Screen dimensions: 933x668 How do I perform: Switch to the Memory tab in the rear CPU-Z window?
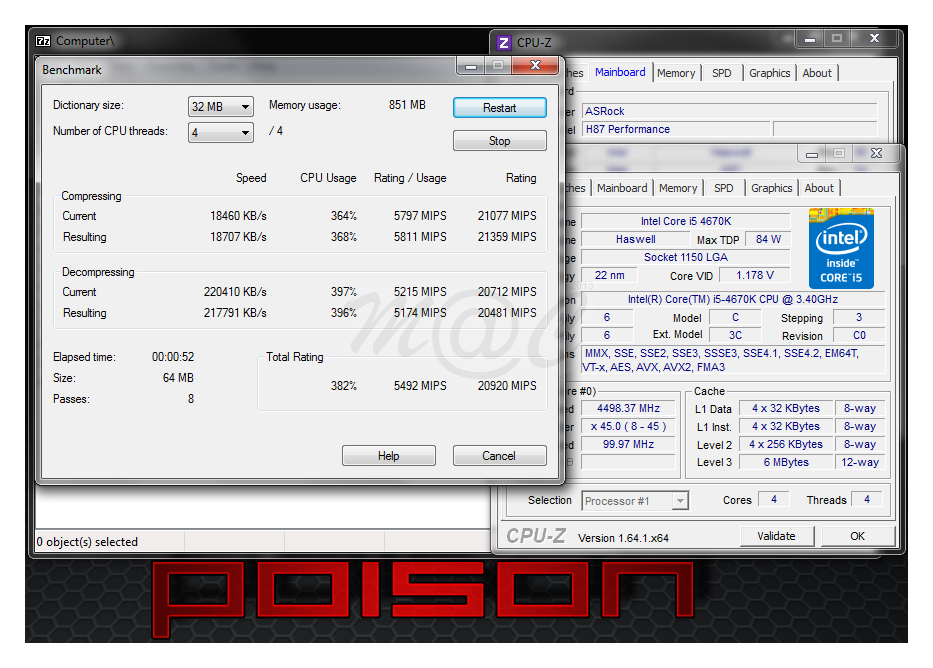676,73
